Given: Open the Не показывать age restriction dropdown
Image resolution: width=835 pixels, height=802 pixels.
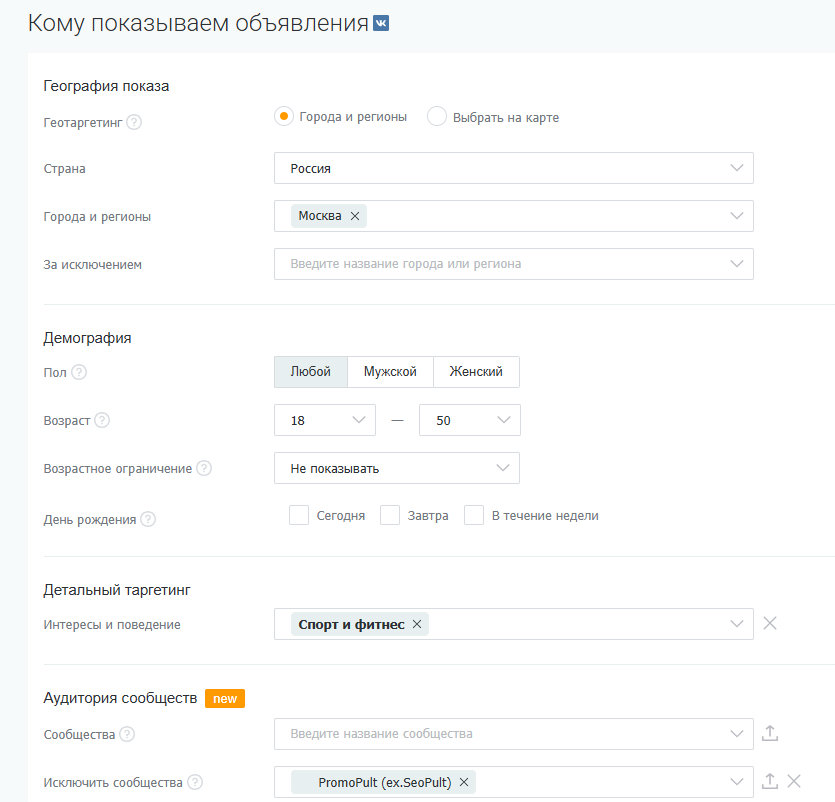Looking at the screenshot, I should (x=397, y=468).
